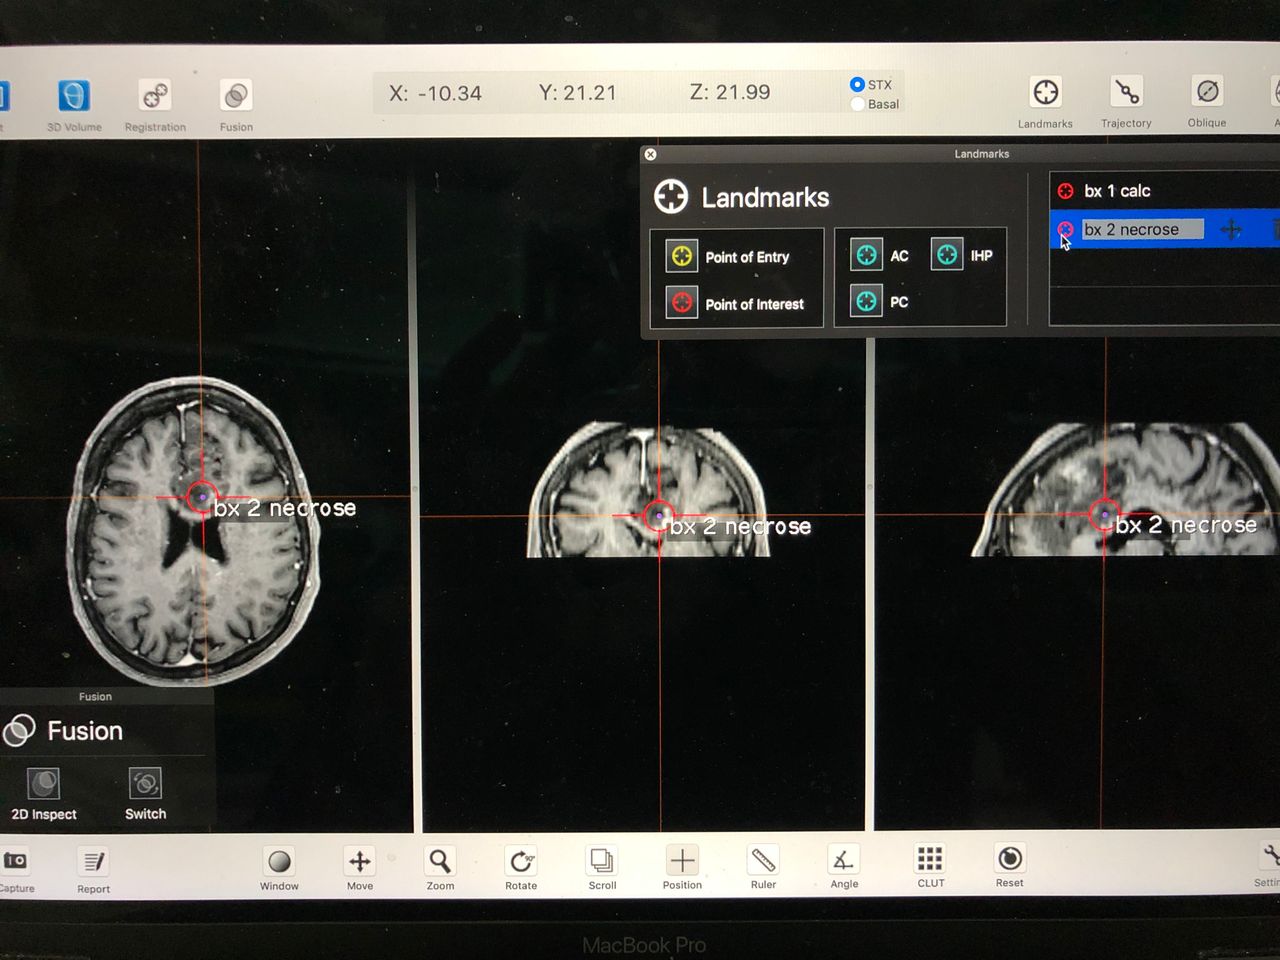Click the coronal brain MRI view
The height and width of the screenshot is (960, 1280).
[x=648, y=490]
